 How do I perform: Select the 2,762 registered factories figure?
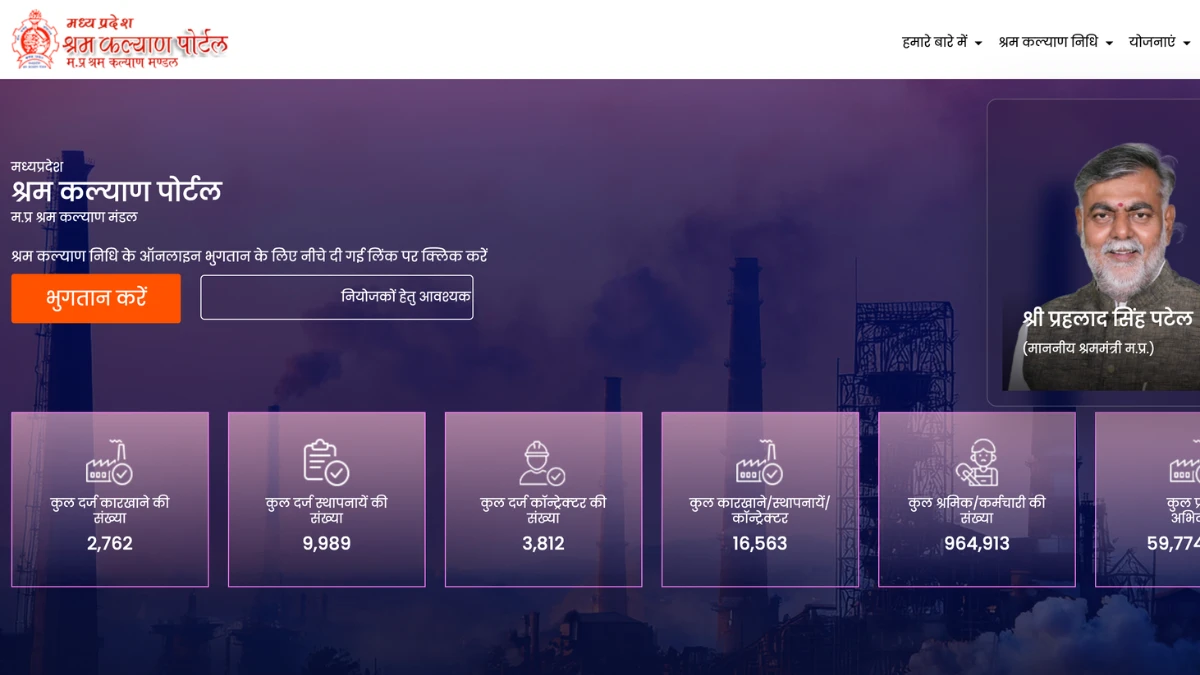point(110,544)
